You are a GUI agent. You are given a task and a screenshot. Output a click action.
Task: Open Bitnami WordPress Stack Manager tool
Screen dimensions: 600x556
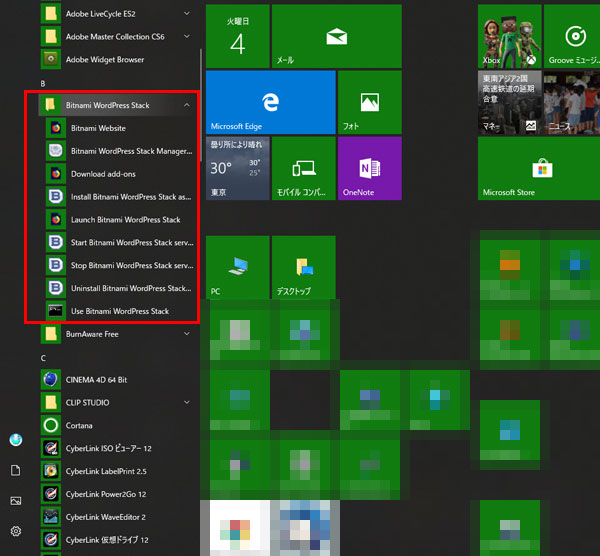(119, 151)
